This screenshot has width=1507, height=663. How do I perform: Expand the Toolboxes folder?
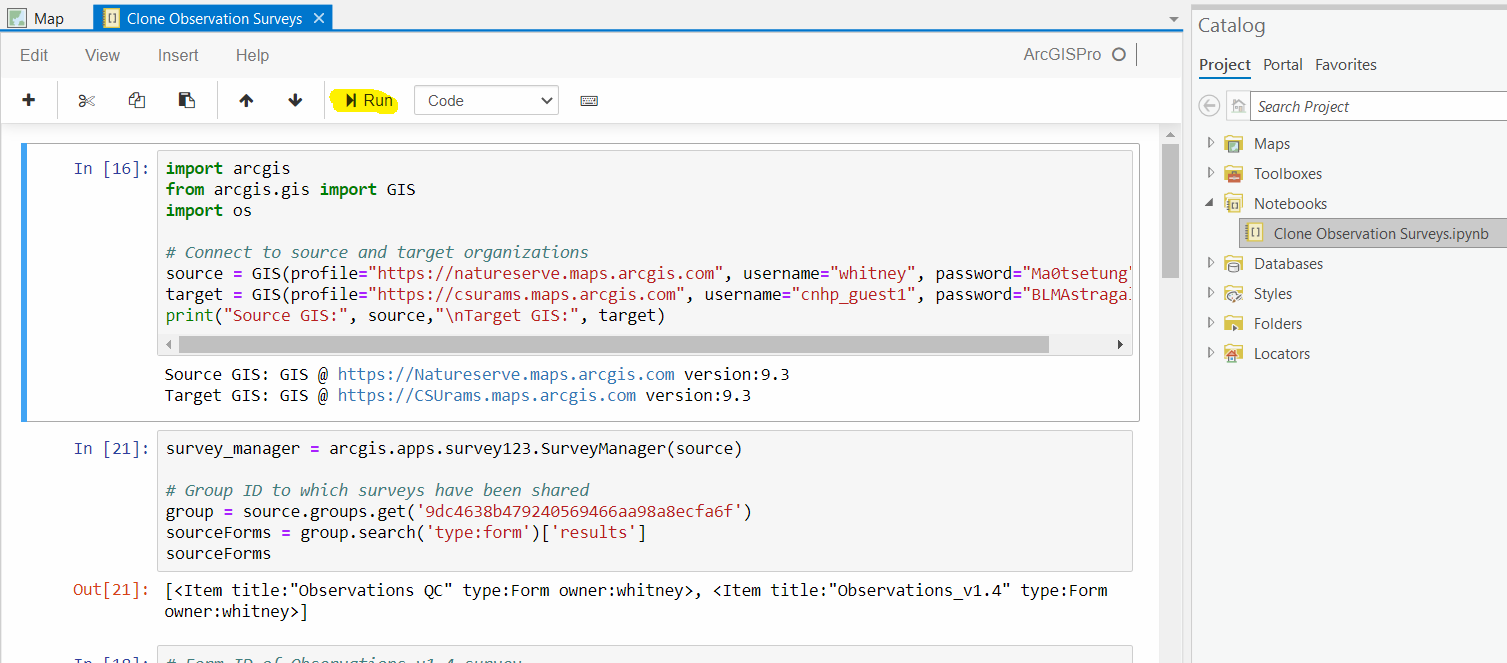1210,173
